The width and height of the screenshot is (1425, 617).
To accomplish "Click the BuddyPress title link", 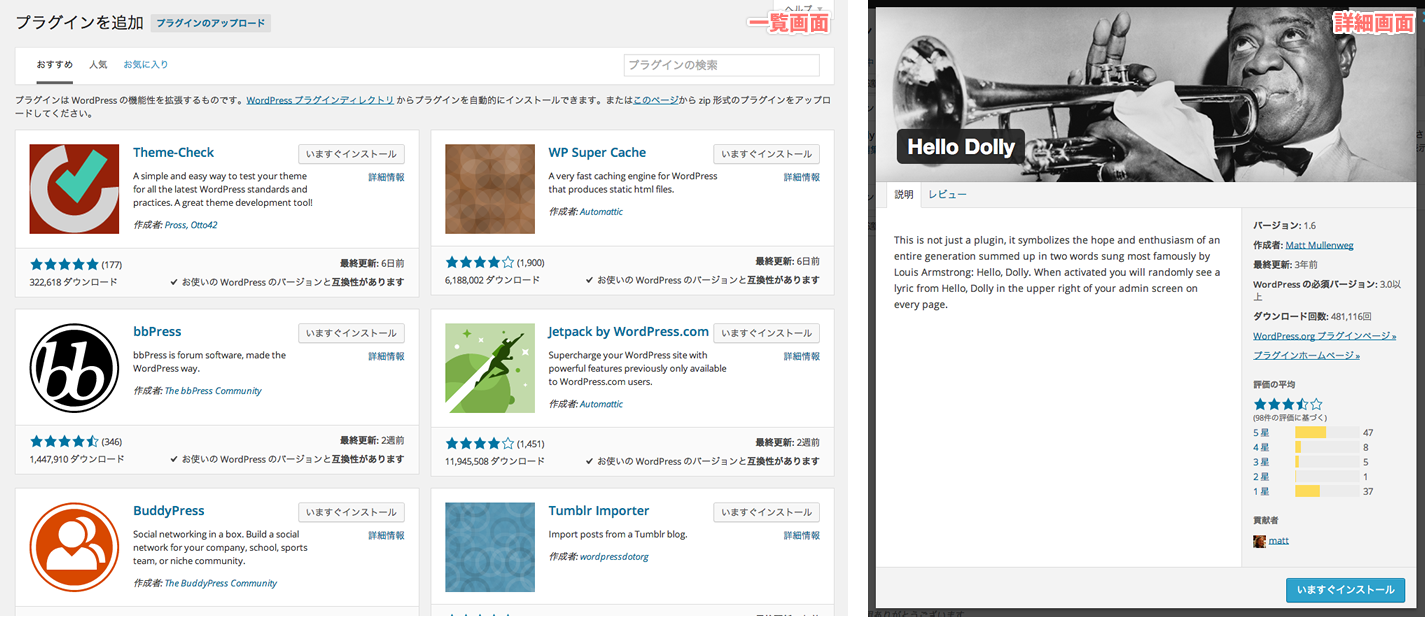I will pyautogui.click(x=171, y=511).
